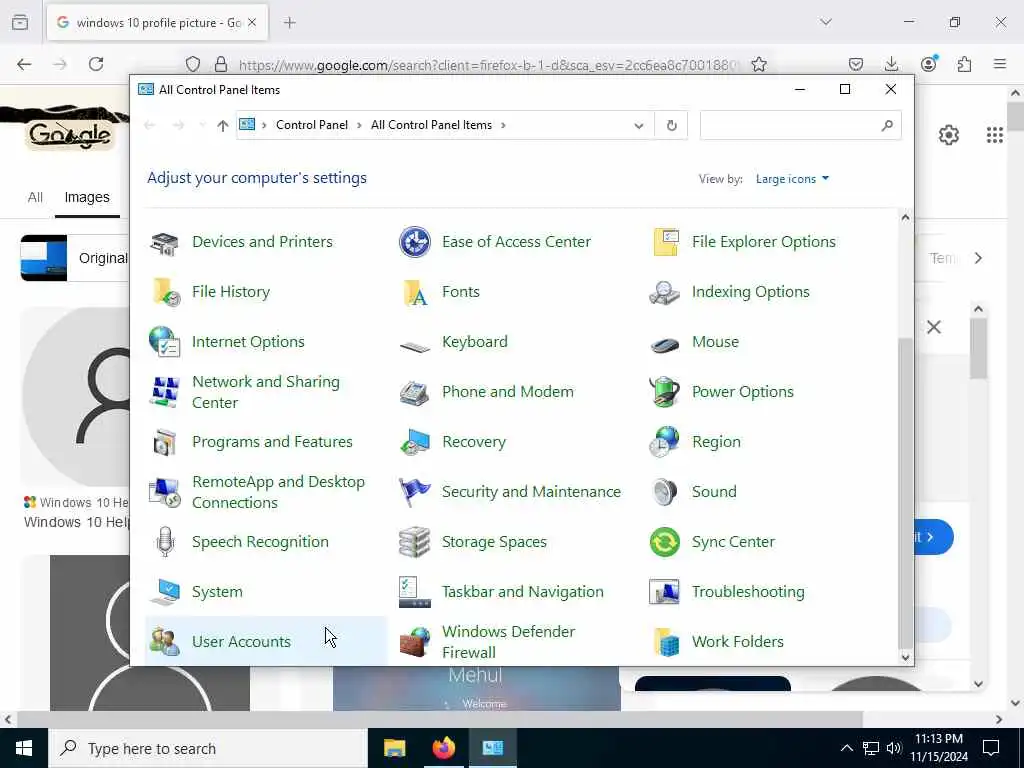Show hidden system tray icons
The image size is (1024, 768).
846,748
